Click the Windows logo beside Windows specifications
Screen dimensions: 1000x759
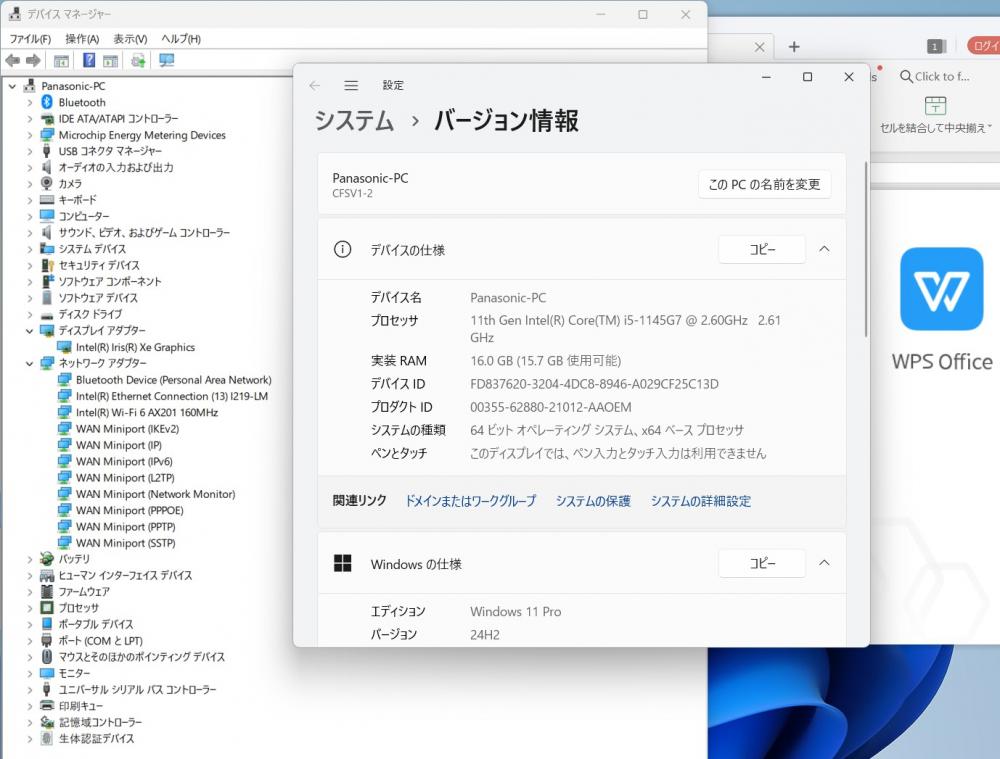click(342, 563)
